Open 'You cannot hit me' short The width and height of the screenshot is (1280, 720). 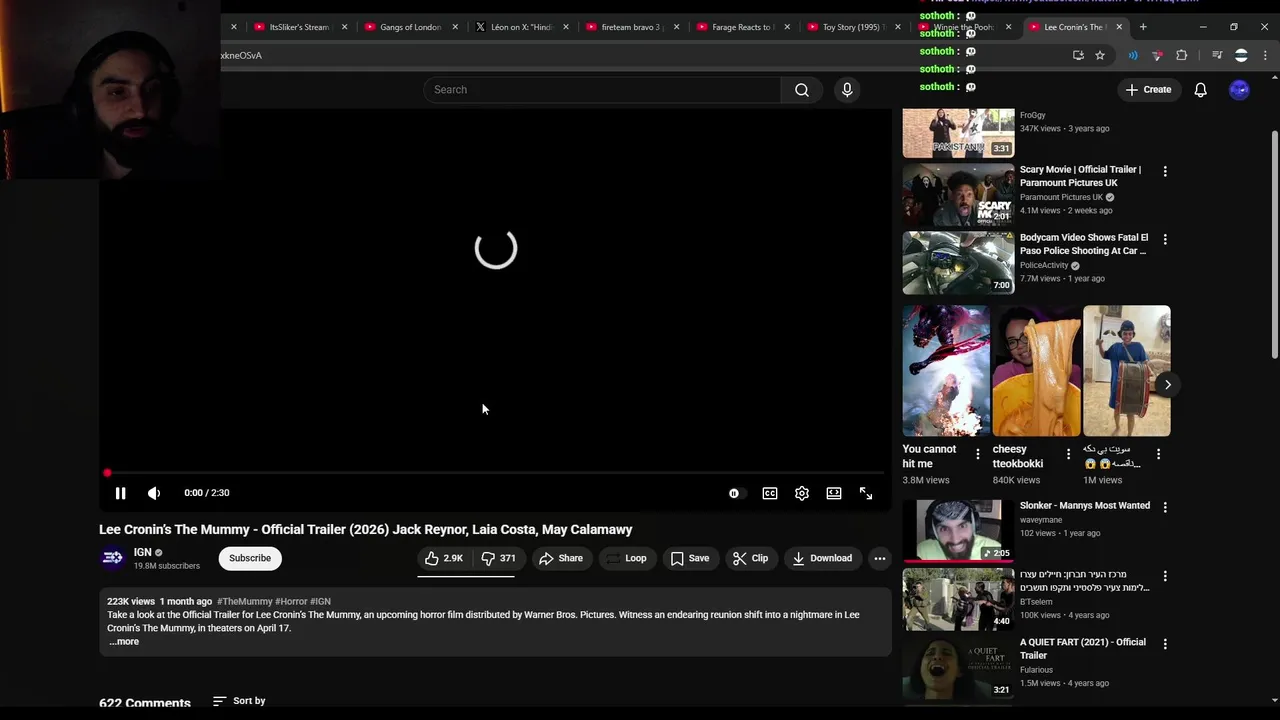(x=946, y=371)
